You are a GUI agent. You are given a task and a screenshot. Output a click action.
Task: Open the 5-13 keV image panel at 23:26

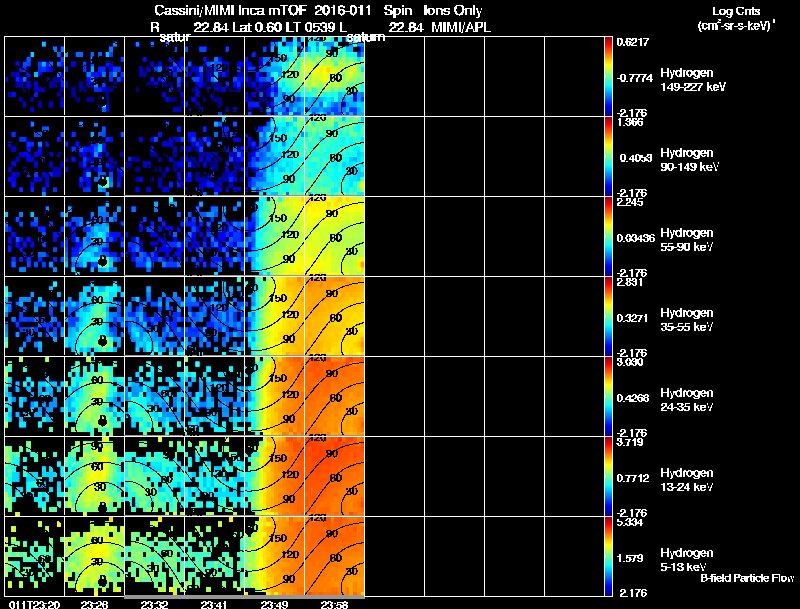(x=94, y=556)
